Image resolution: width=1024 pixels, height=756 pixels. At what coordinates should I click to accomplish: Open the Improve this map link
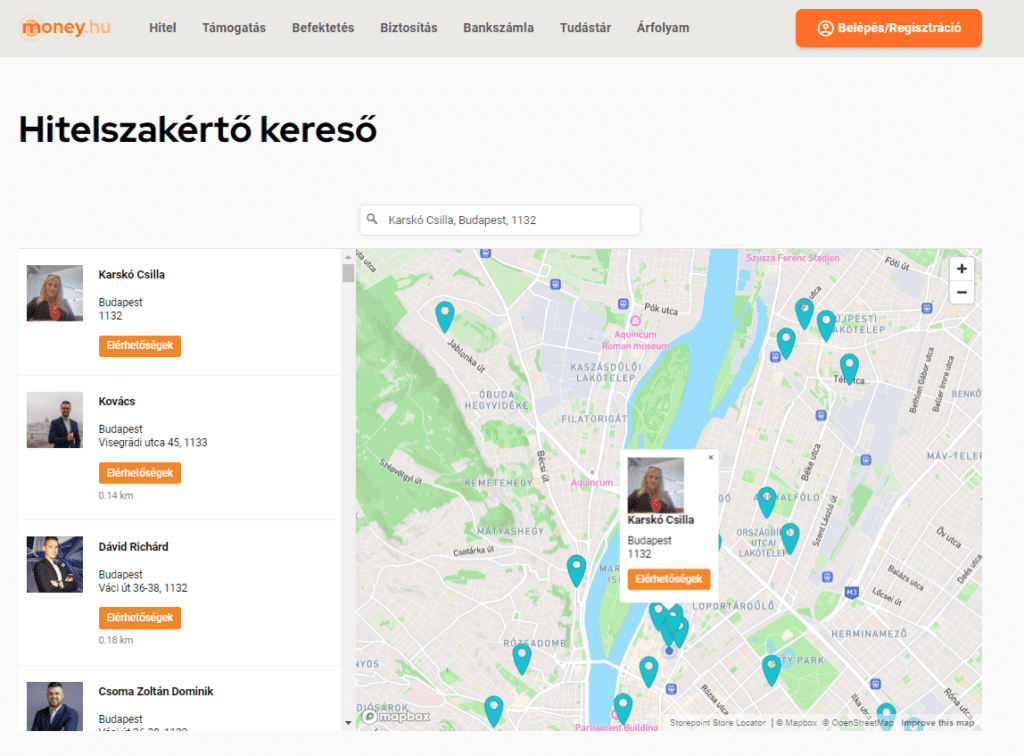937,723
